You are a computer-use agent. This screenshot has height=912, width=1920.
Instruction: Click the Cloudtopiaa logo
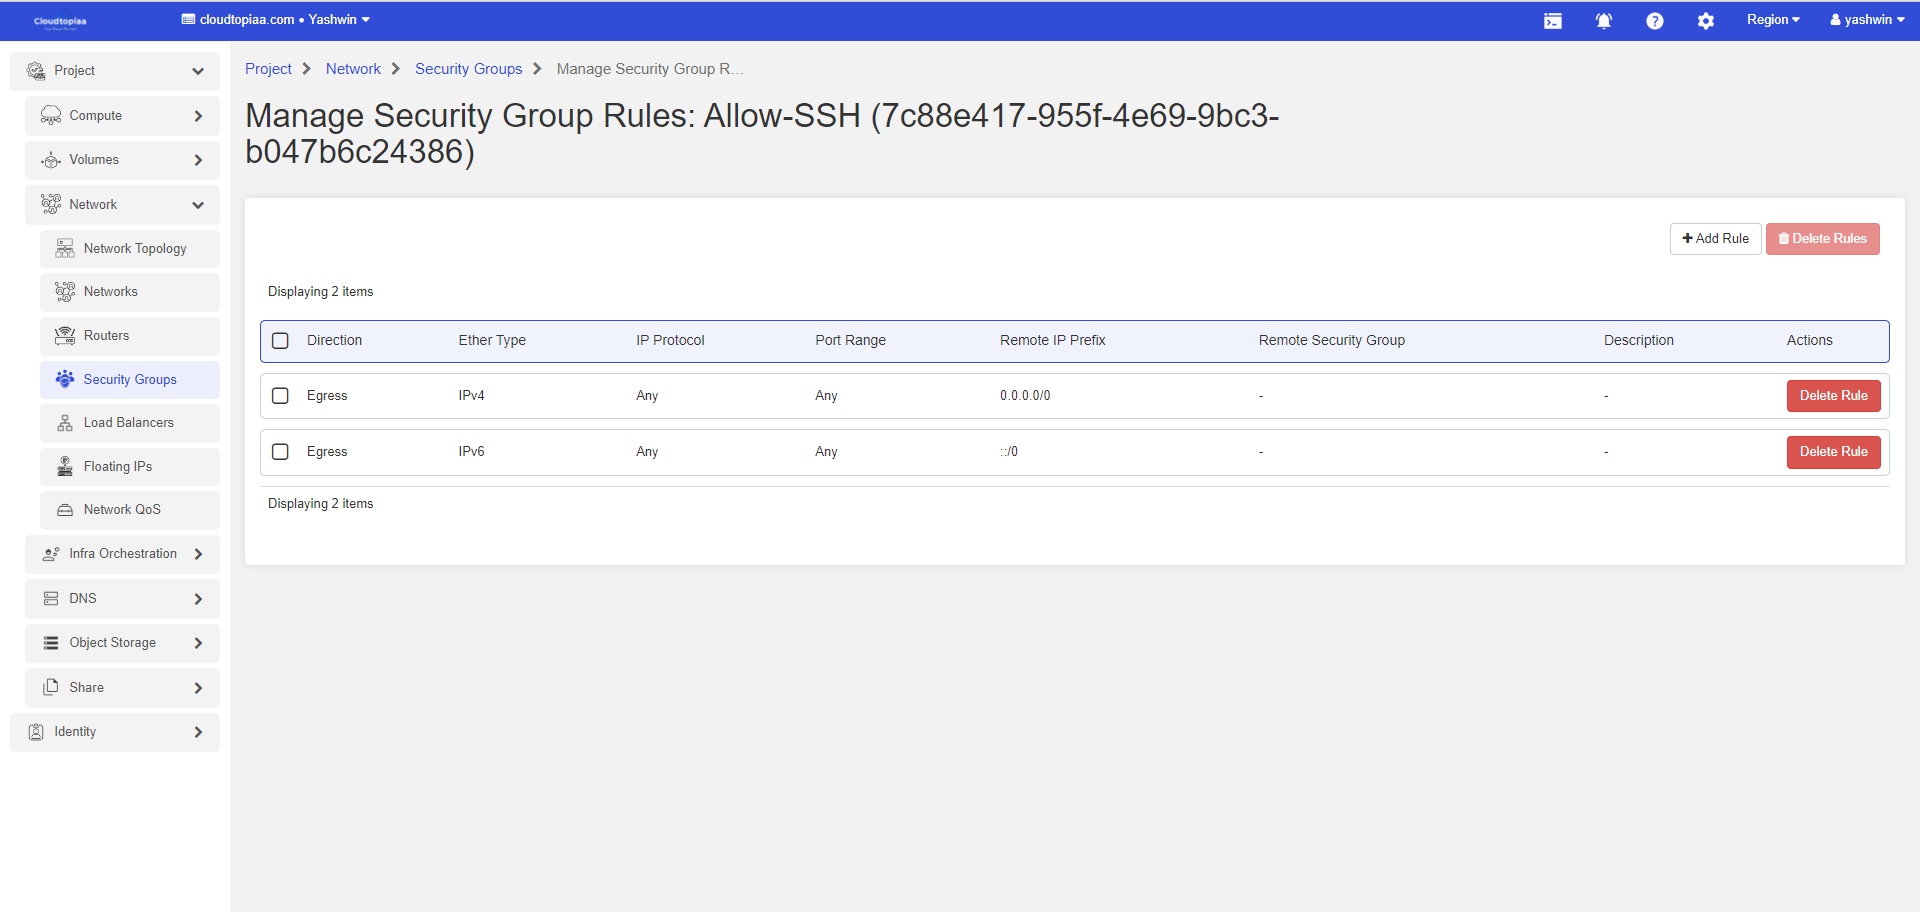60,21
